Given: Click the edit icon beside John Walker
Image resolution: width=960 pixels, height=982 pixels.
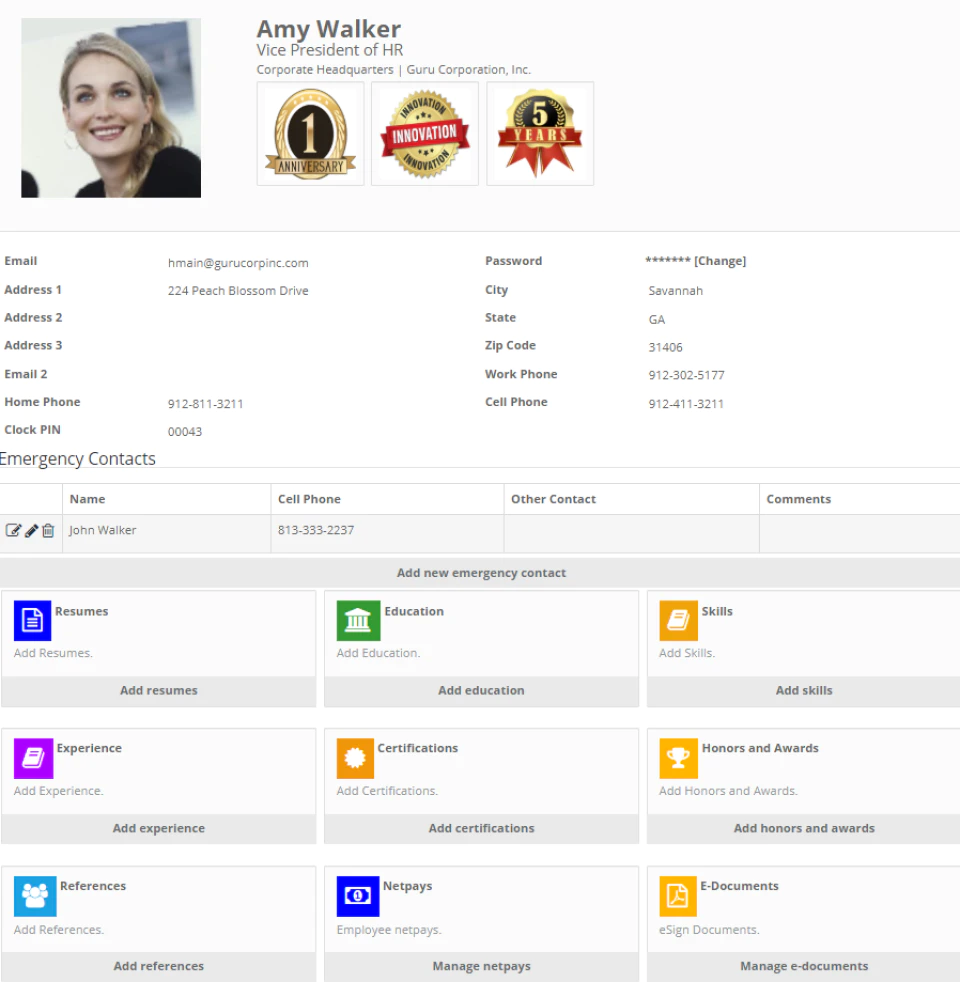Looking at the screenshot, I should (x=13, y=530).
